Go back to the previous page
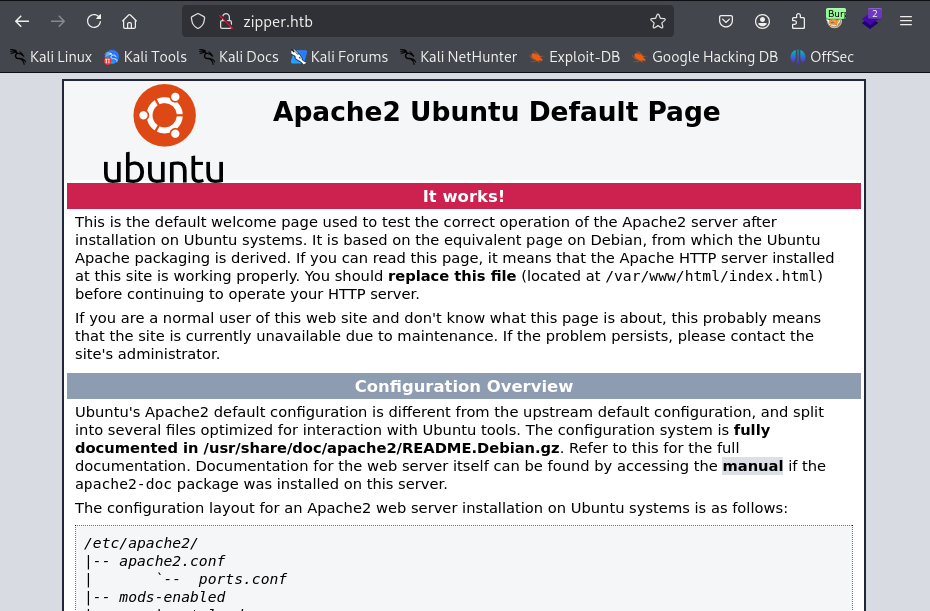Image resolution: width=930 pixels, height=611 pixels. 22,21
